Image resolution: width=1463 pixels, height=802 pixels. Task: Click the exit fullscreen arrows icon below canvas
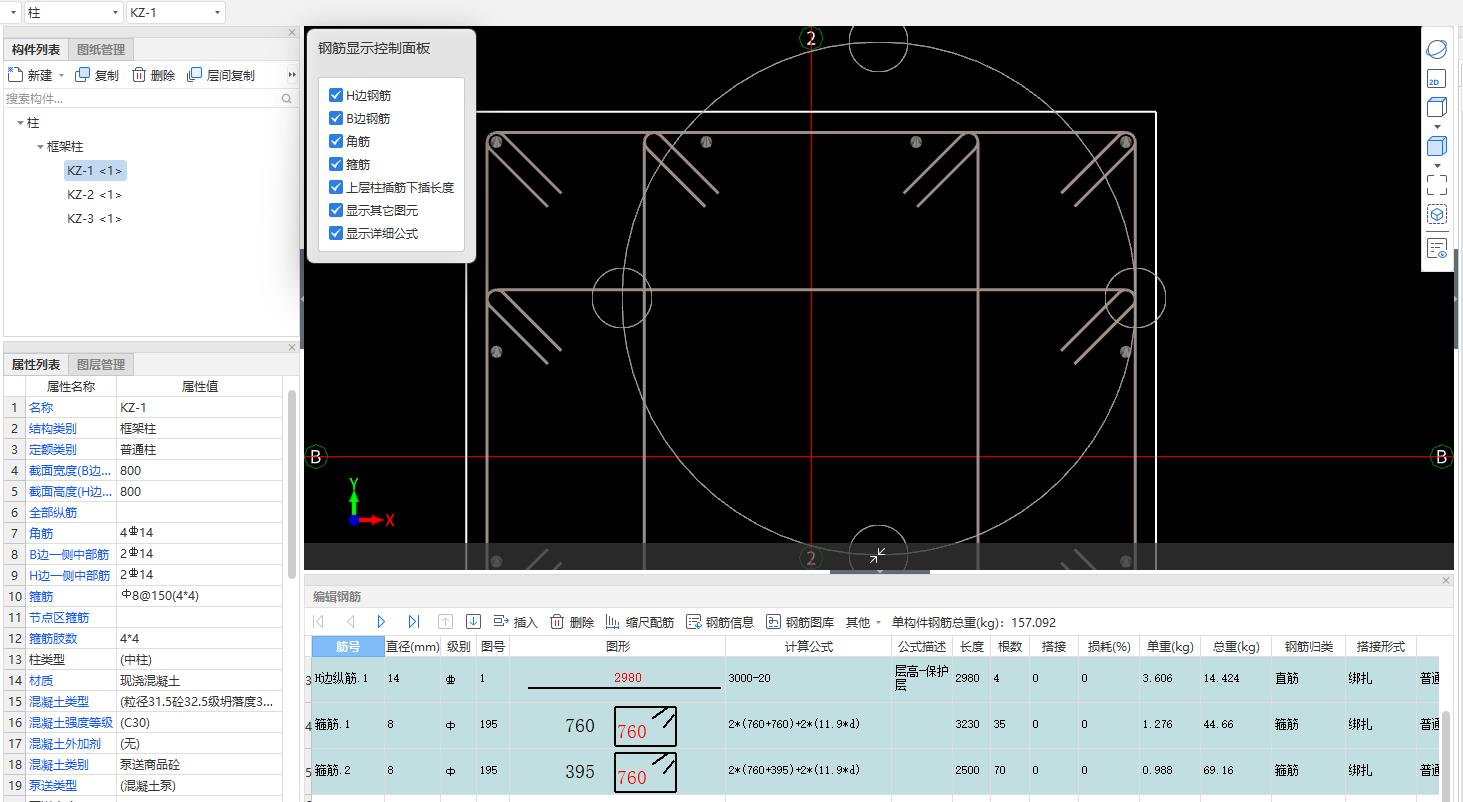pos(877,555)
